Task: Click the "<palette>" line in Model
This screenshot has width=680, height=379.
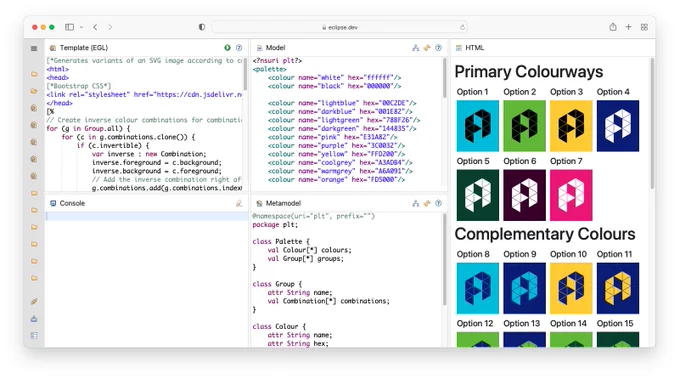Action: click(x=269, y=69)
